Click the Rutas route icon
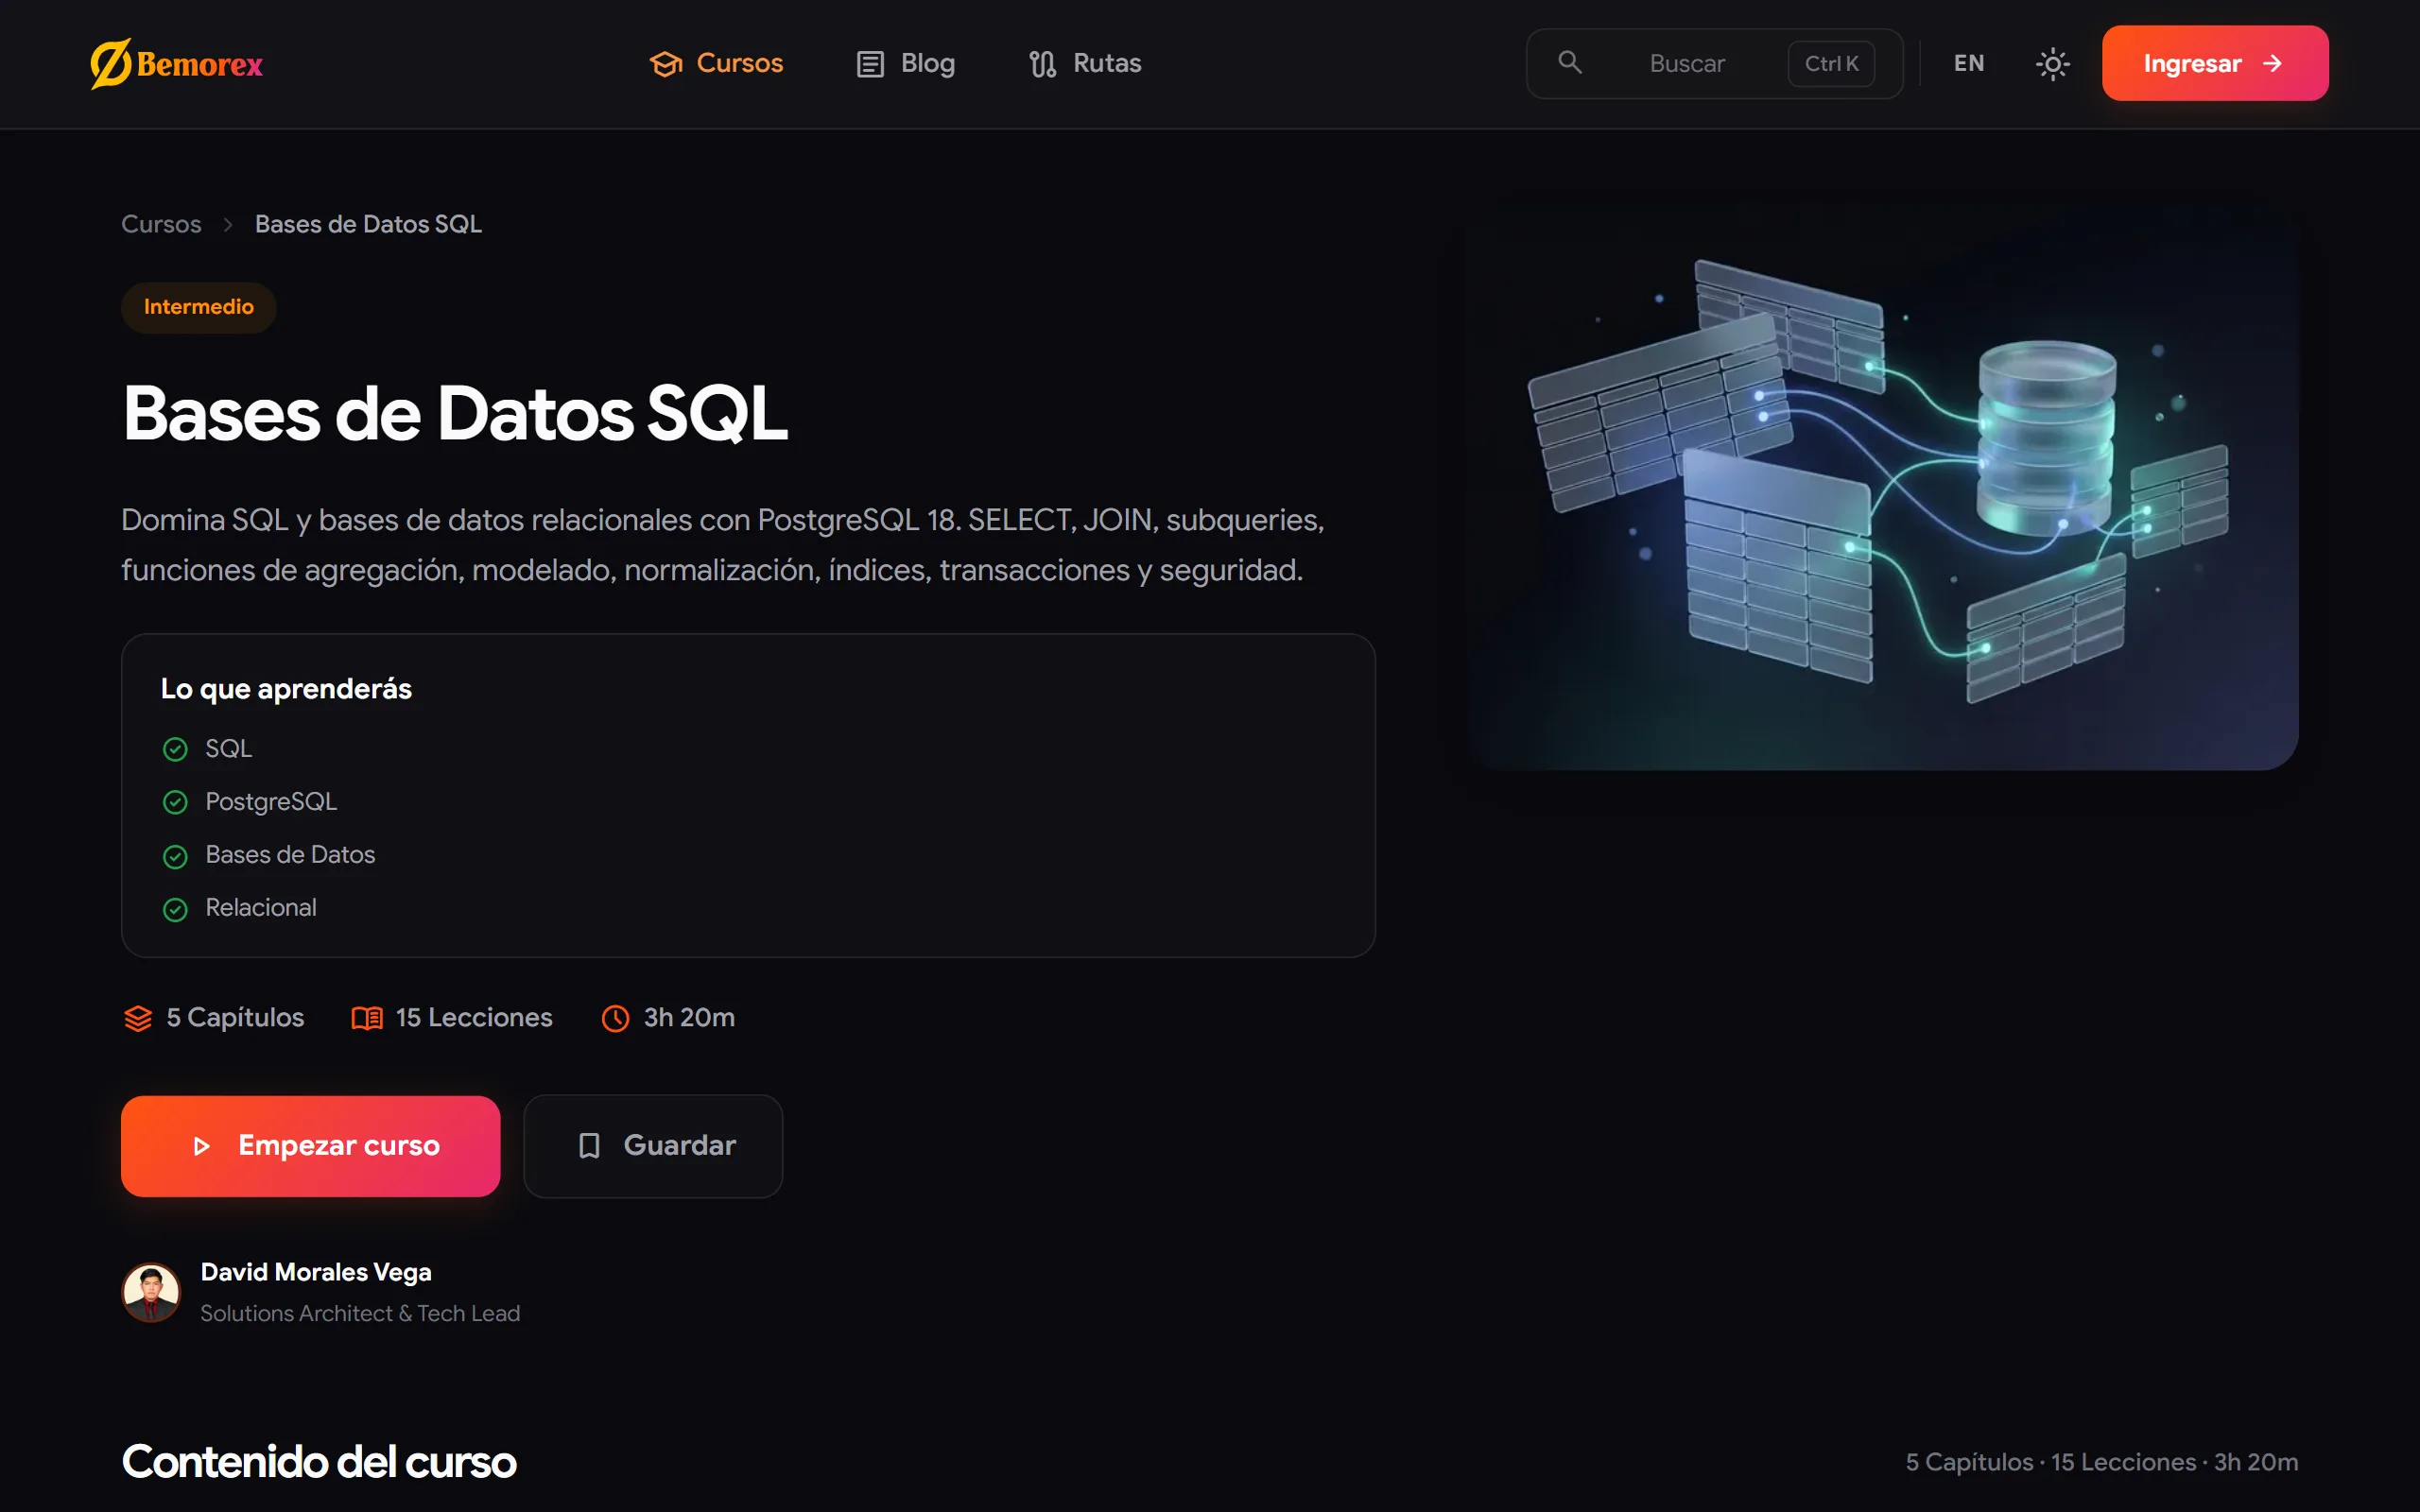 click(x=1043, y=64)
